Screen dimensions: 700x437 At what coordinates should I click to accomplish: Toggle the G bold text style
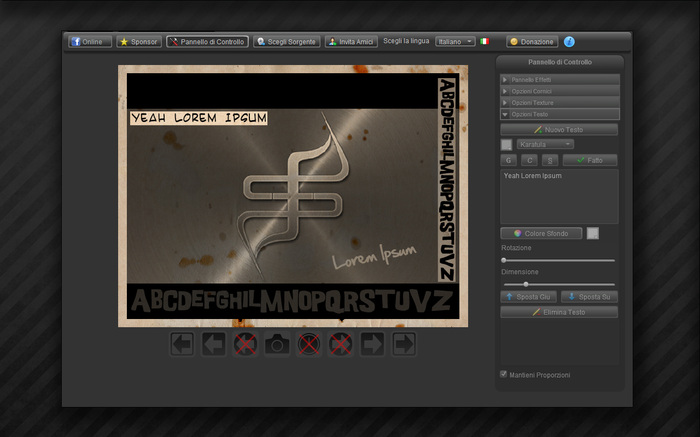pyautogui.click(x=509, y=160)
